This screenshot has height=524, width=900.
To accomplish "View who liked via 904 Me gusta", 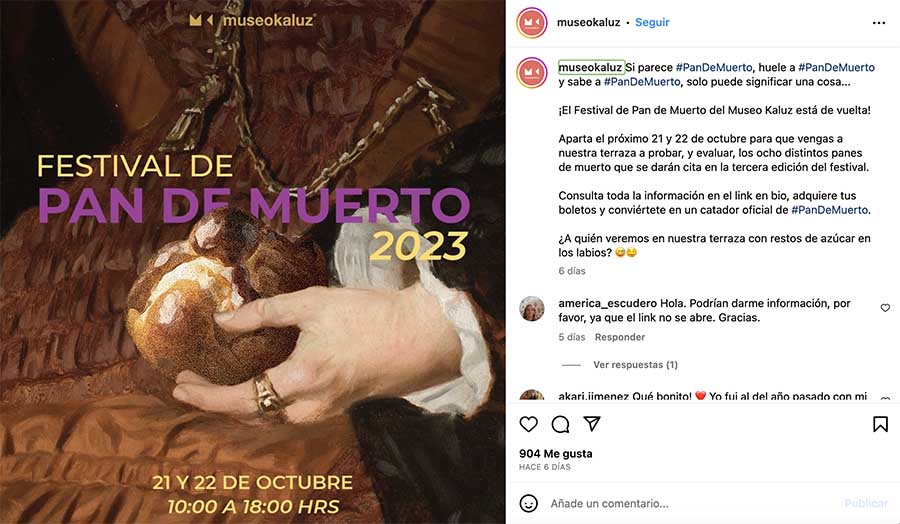I will (x=556, y=453).
